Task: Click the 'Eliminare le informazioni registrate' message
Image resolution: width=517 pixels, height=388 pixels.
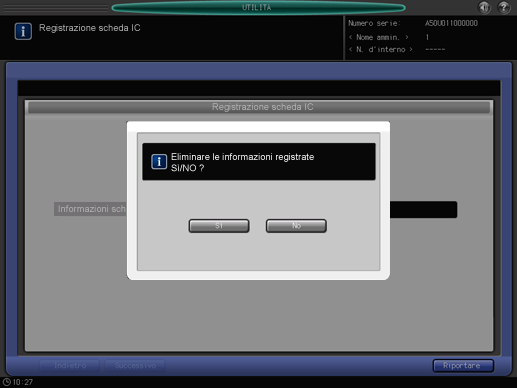Action: (x=242, y=157)
